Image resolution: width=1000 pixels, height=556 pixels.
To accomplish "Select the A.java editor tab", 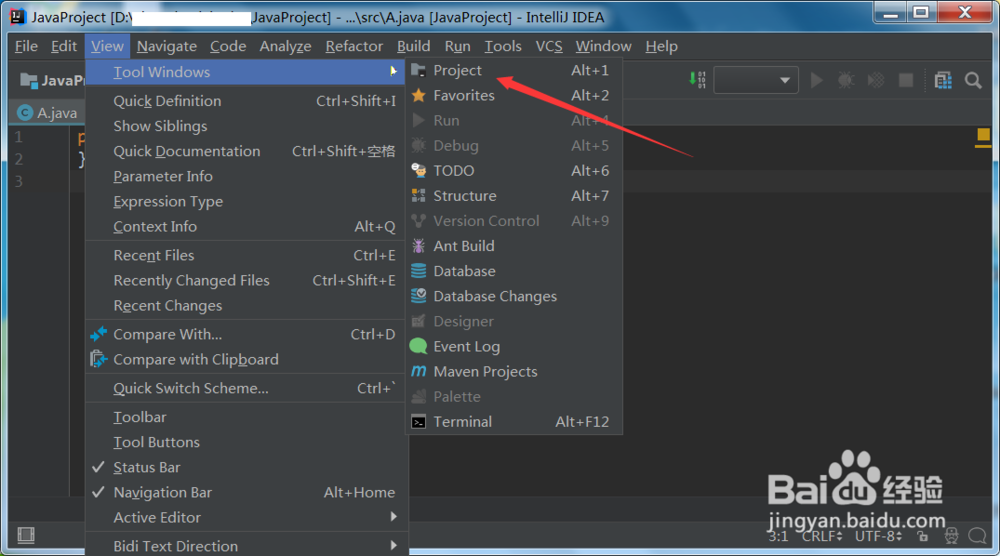I will [48, 113].
